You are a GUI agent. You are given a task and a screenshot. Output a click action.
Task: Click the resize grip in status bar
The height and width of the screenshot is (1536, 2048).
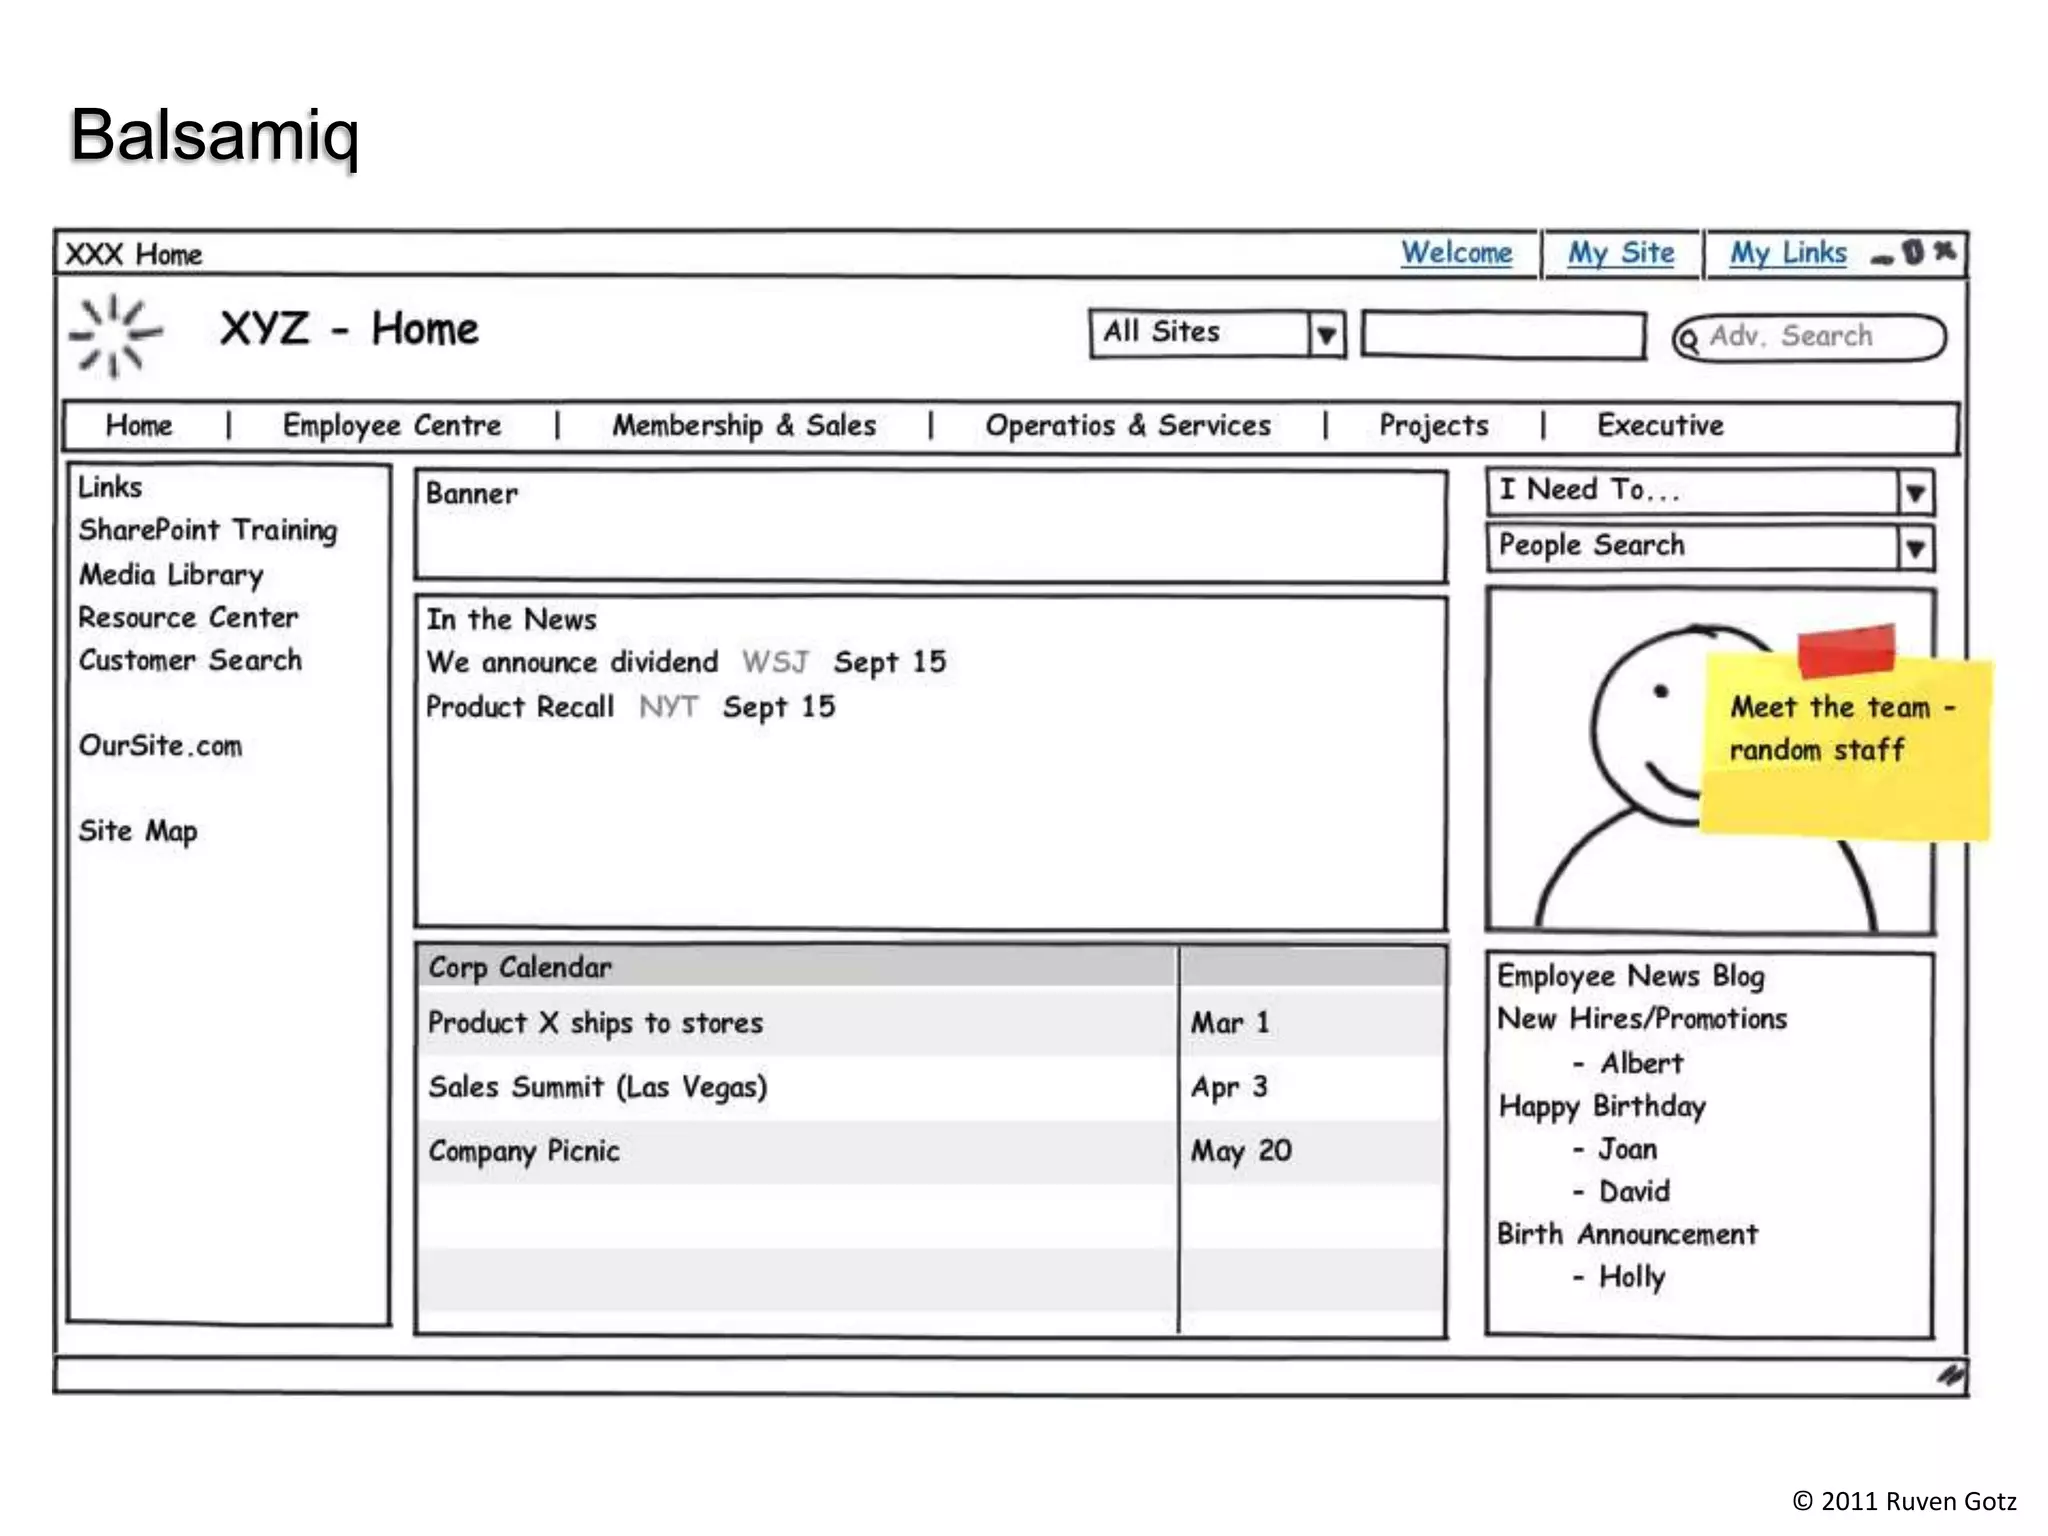(1950, 1375)
